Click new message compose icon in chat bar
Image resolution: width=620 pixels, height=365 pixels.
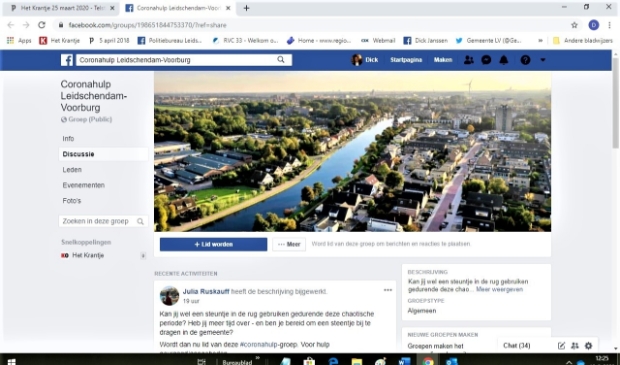point(561,346)
